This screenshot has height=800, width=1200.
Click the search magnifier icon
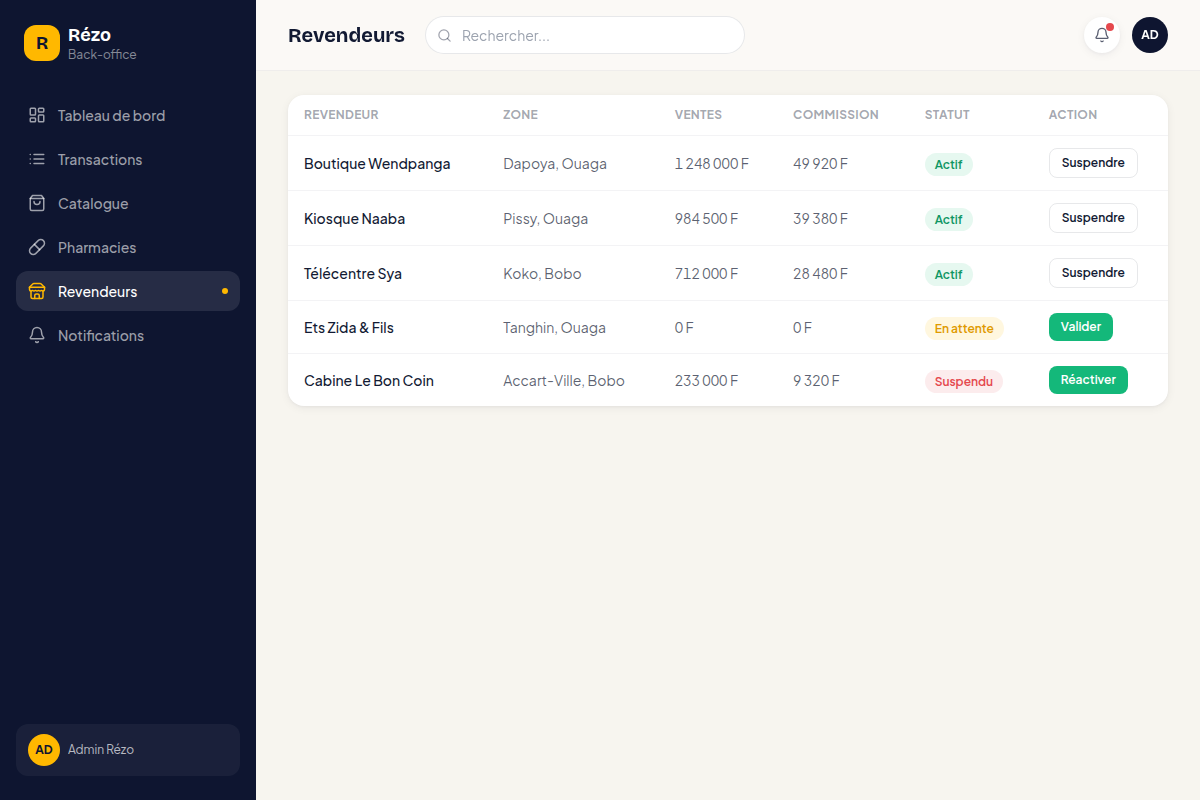(445, 35)
